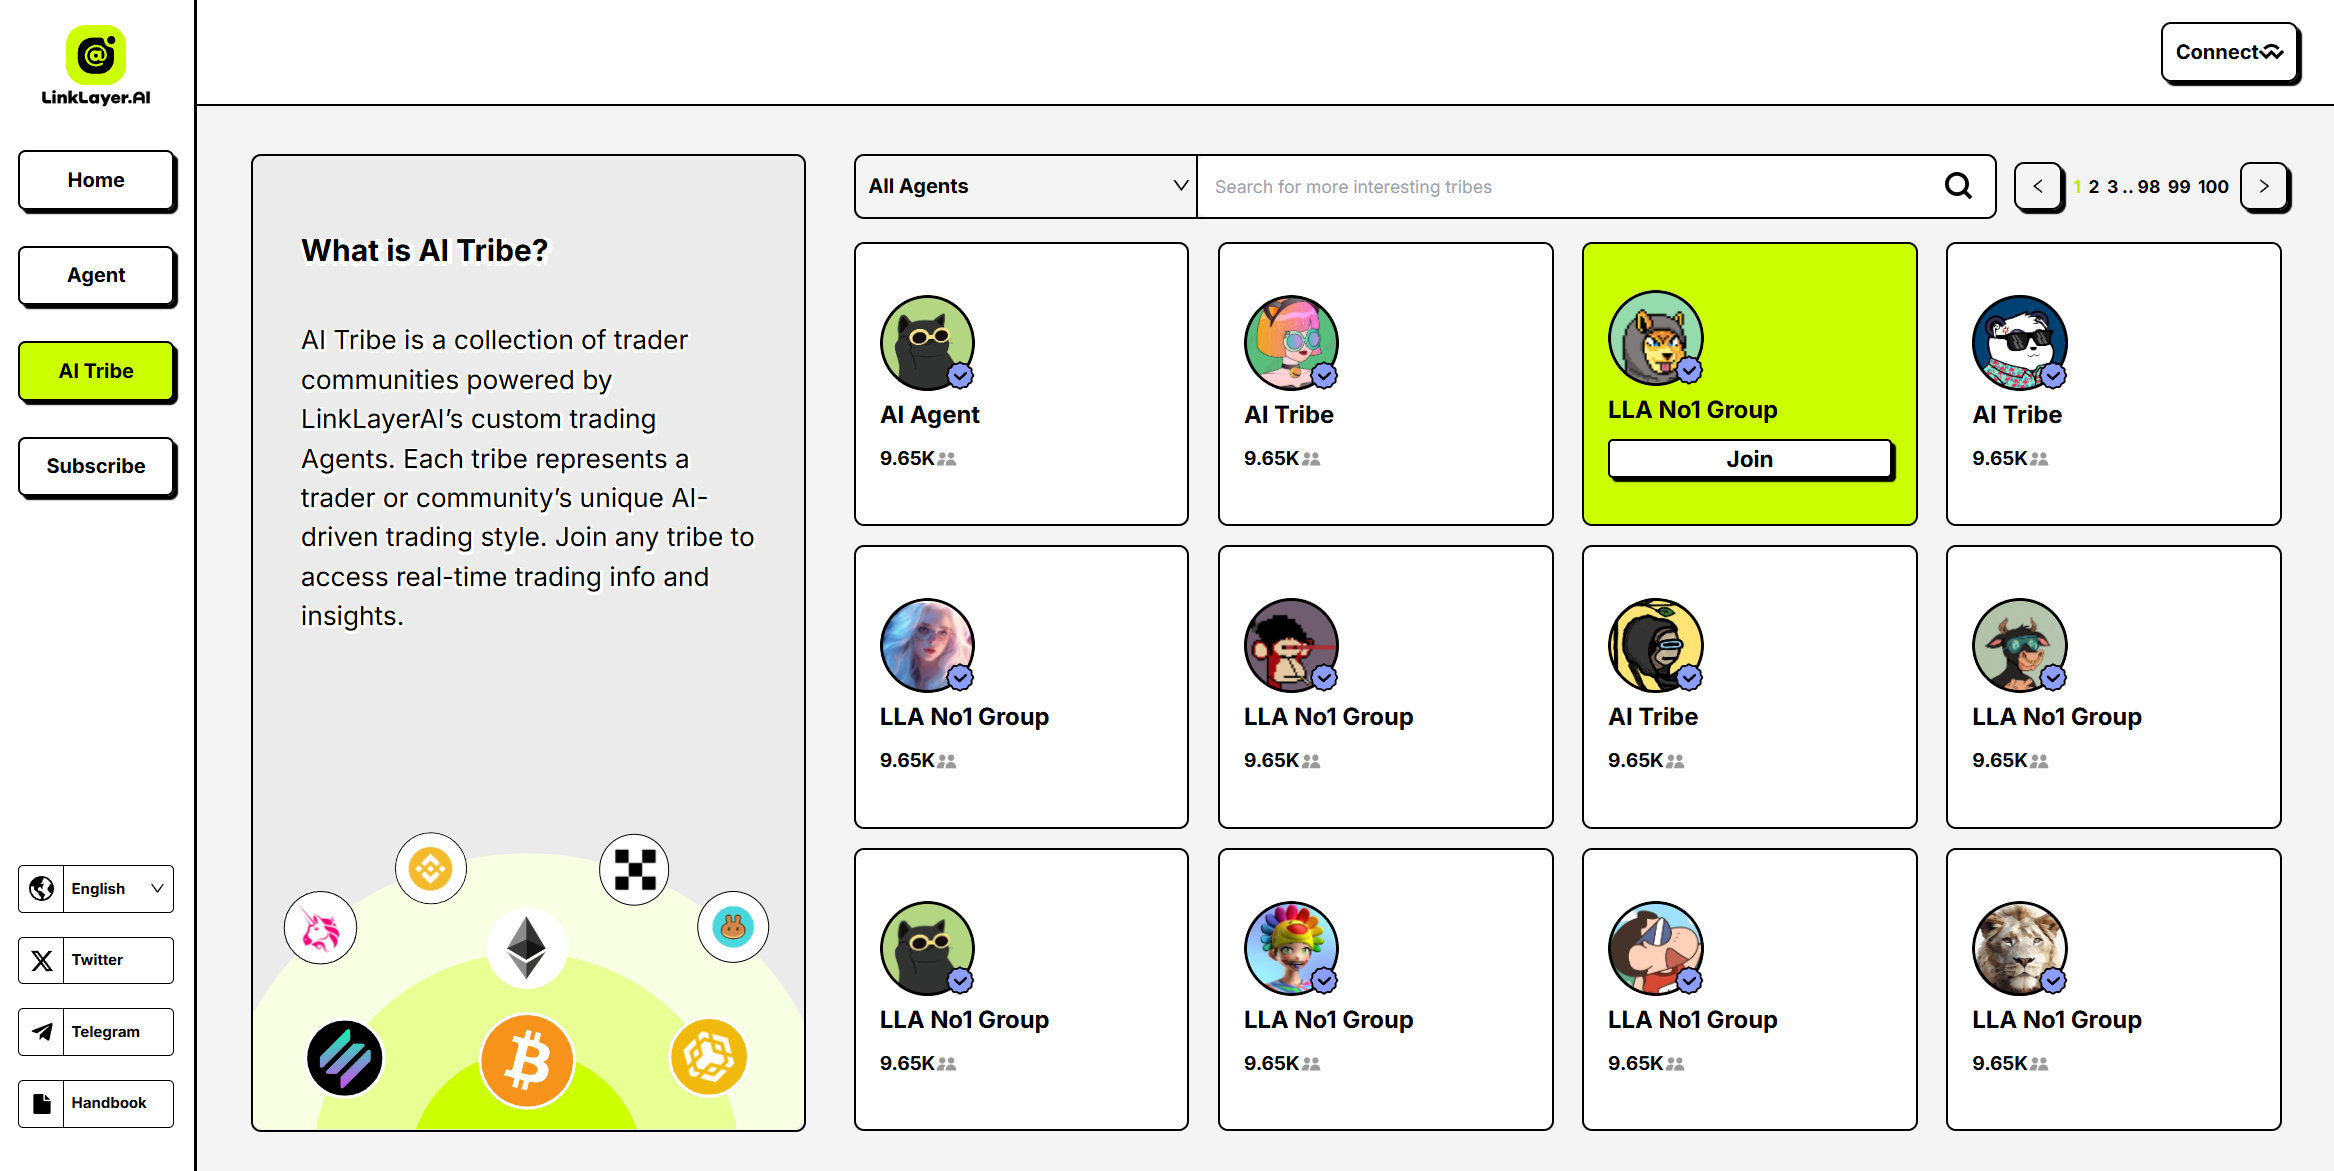Click the goggled bull avatar
Screen dimensions: 2334x1171
tap(2019, 645)
